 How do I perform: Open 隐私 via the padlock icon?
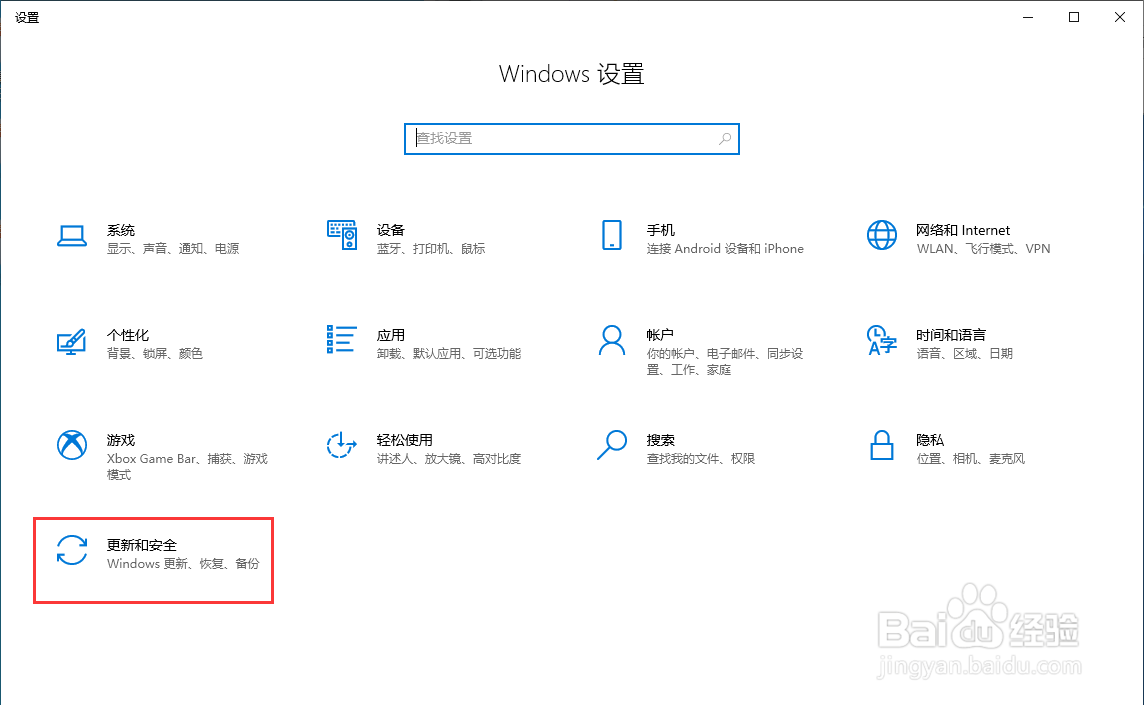click(881, 447)
